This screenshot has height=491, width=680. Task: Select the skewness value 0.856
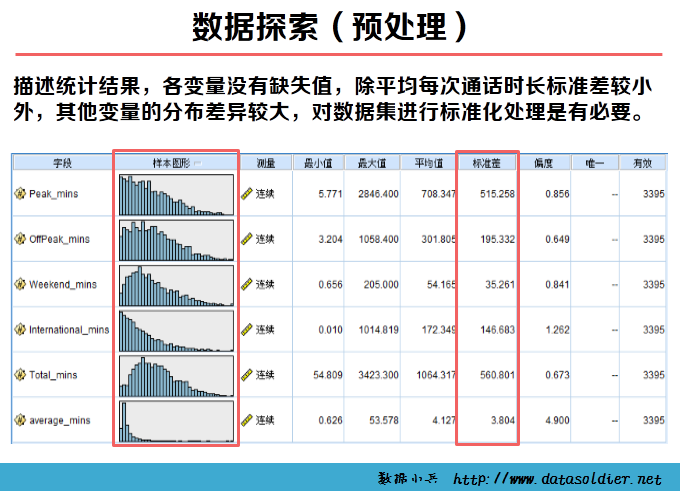557,194
